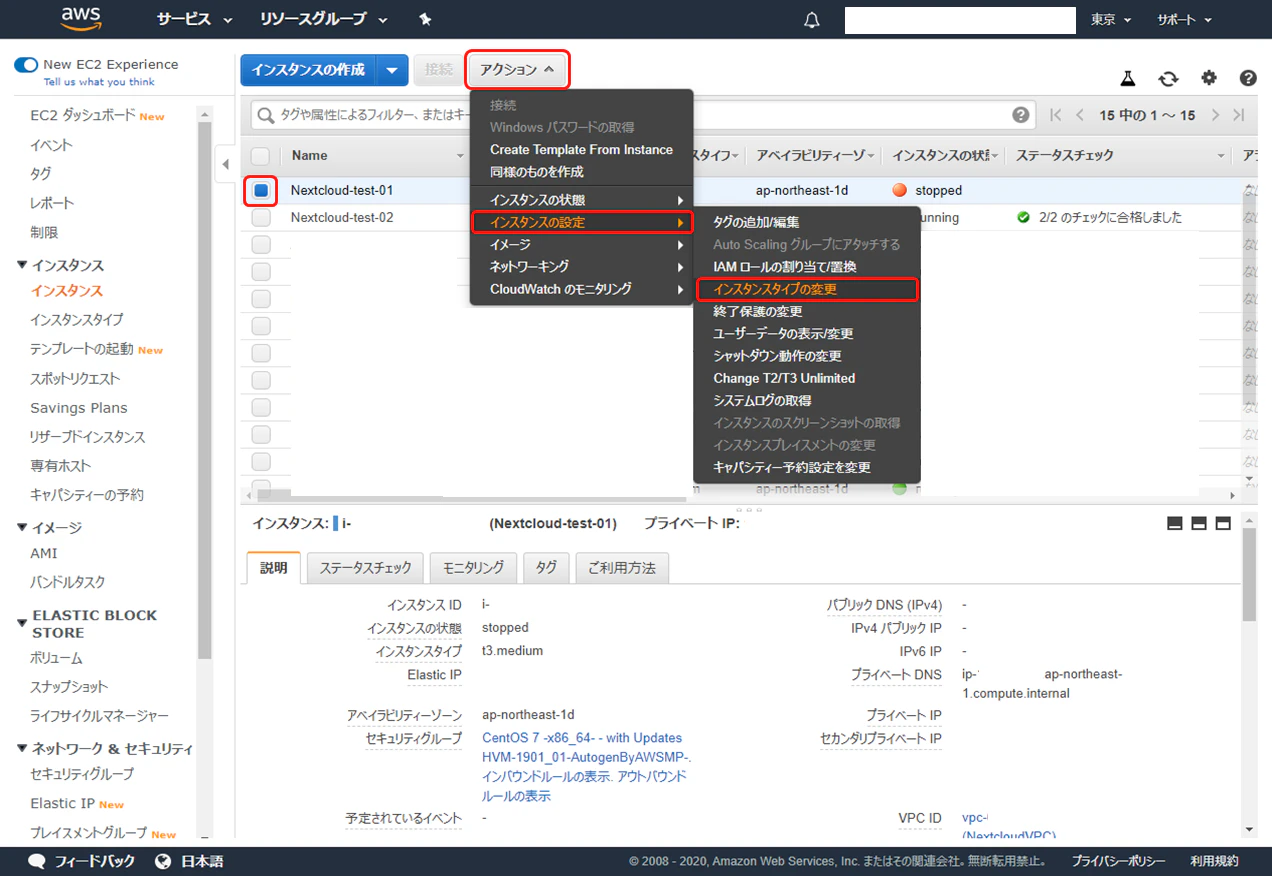Image resolution: width=1272 pixels, height=876 pixels.
Task: Go to first page of instances
Action: (1056, 115)
